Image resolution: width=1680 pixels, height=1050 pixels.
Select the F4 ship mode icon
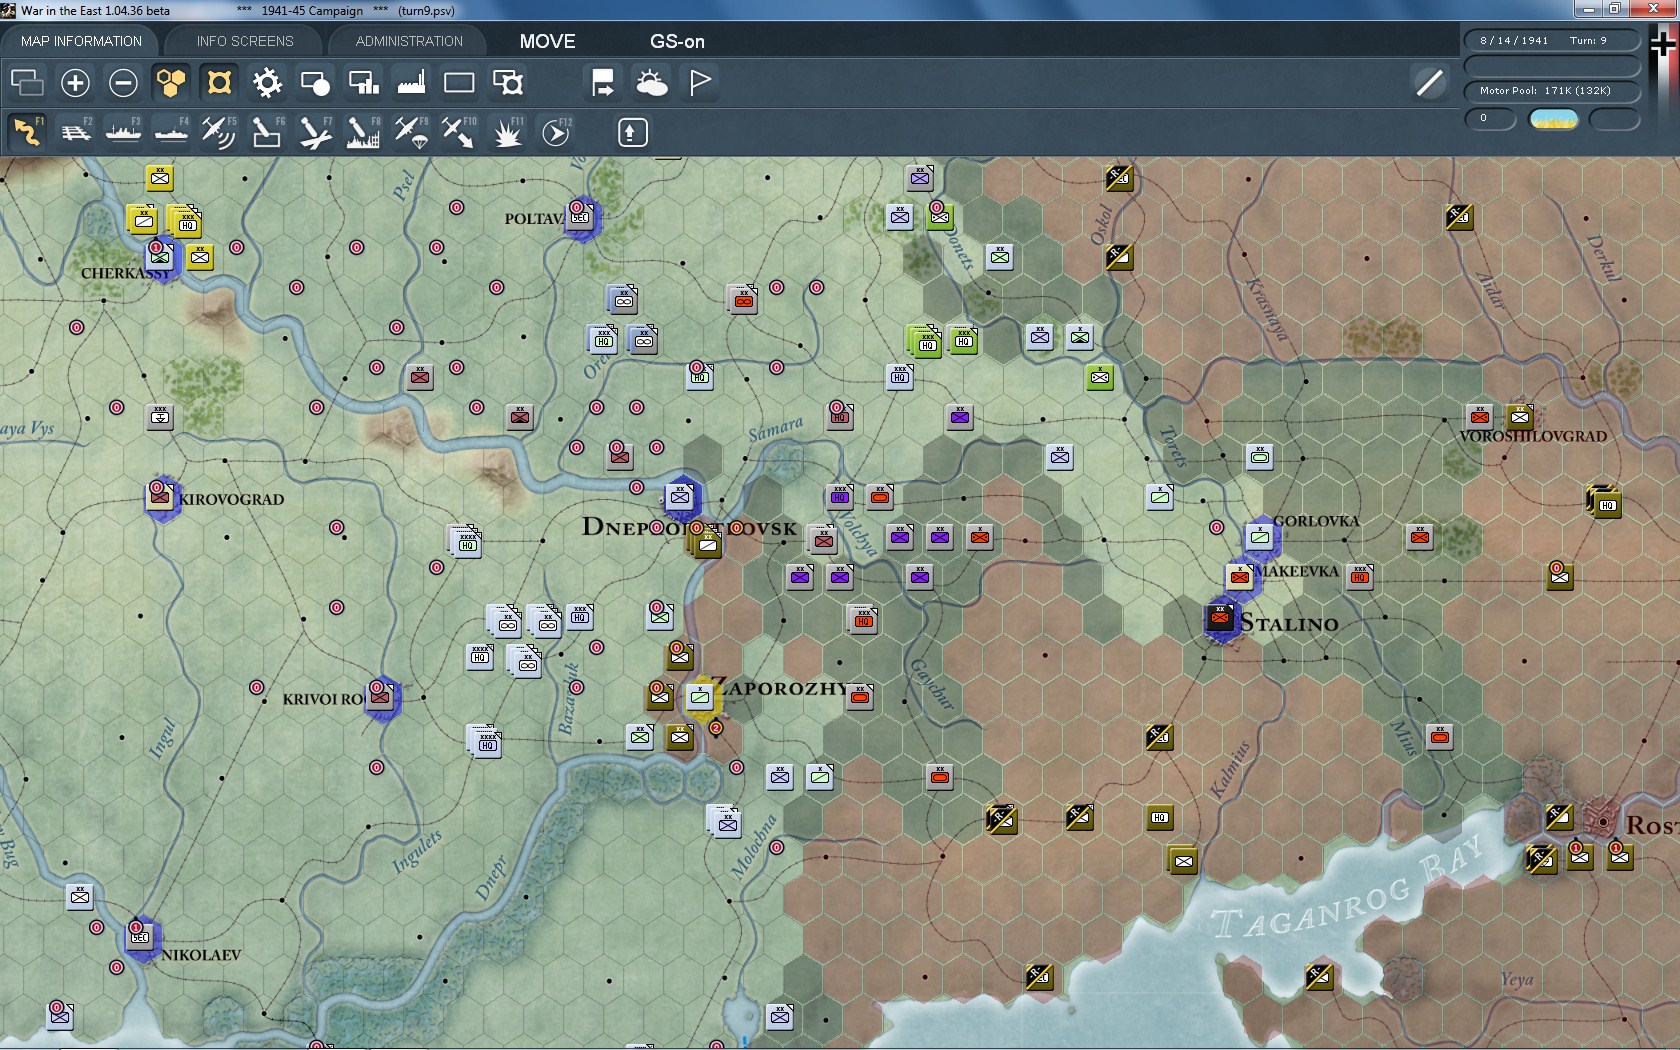[x=171, y=131]
